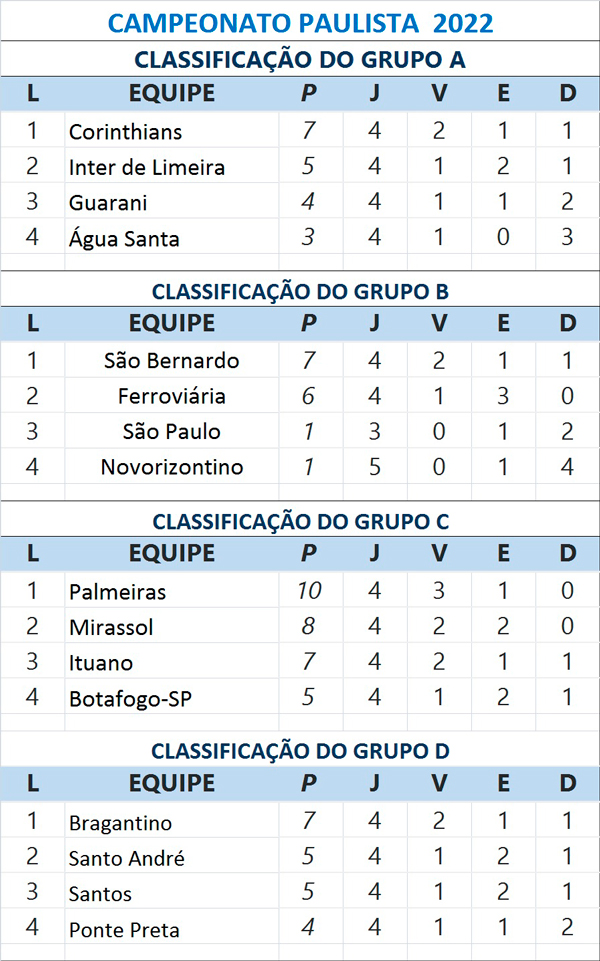Select the Bragantino team cell
Screen dimensions: 600x961
[x=120, y=823]
